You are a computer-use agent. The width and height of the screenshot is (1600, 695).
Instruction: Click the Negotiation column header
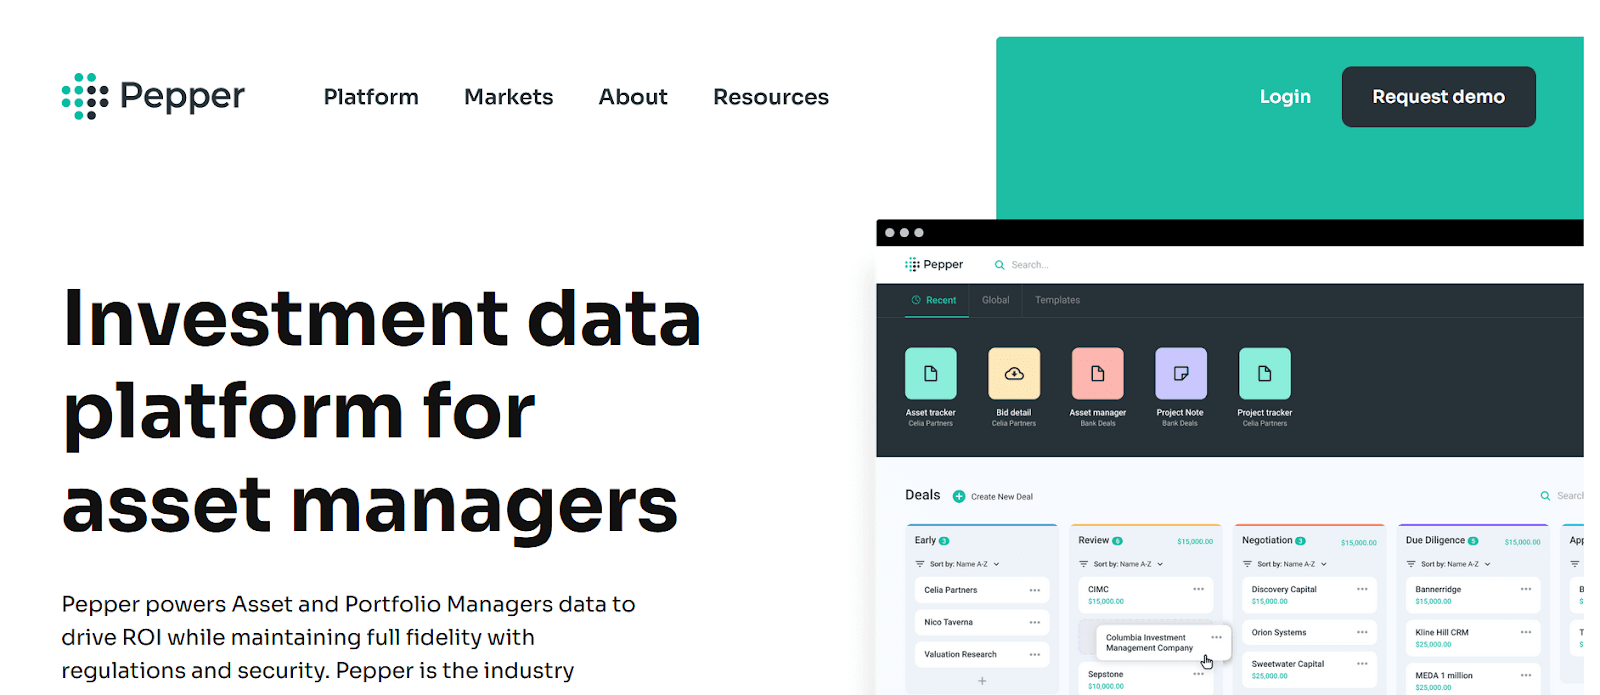coord(1273,540)
